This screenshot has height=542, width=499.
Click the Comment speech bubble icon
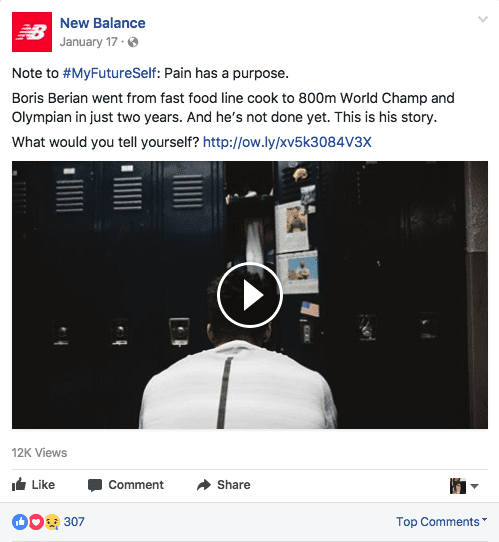point(95,485)
